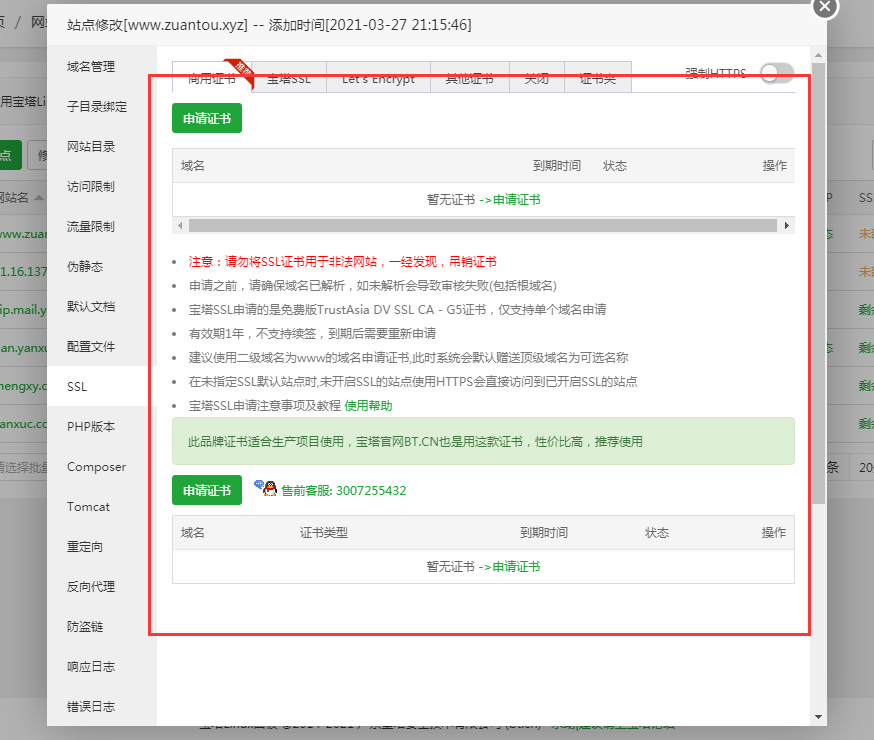This screenshot has width=874, height=740.
Task: Toggle the 强制HTTPS switch
Action: pyautogui.click(x=778, y=73)
